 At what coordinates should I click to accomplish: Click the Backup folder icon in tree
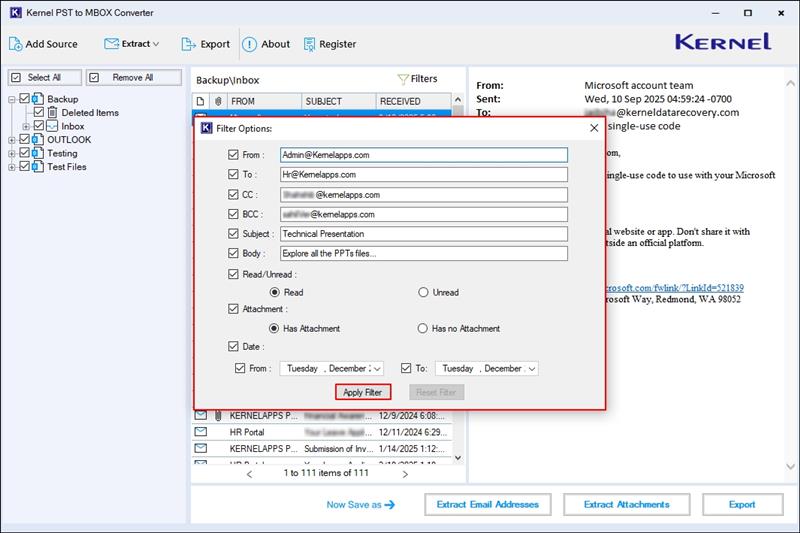click(x=38, y=99)
